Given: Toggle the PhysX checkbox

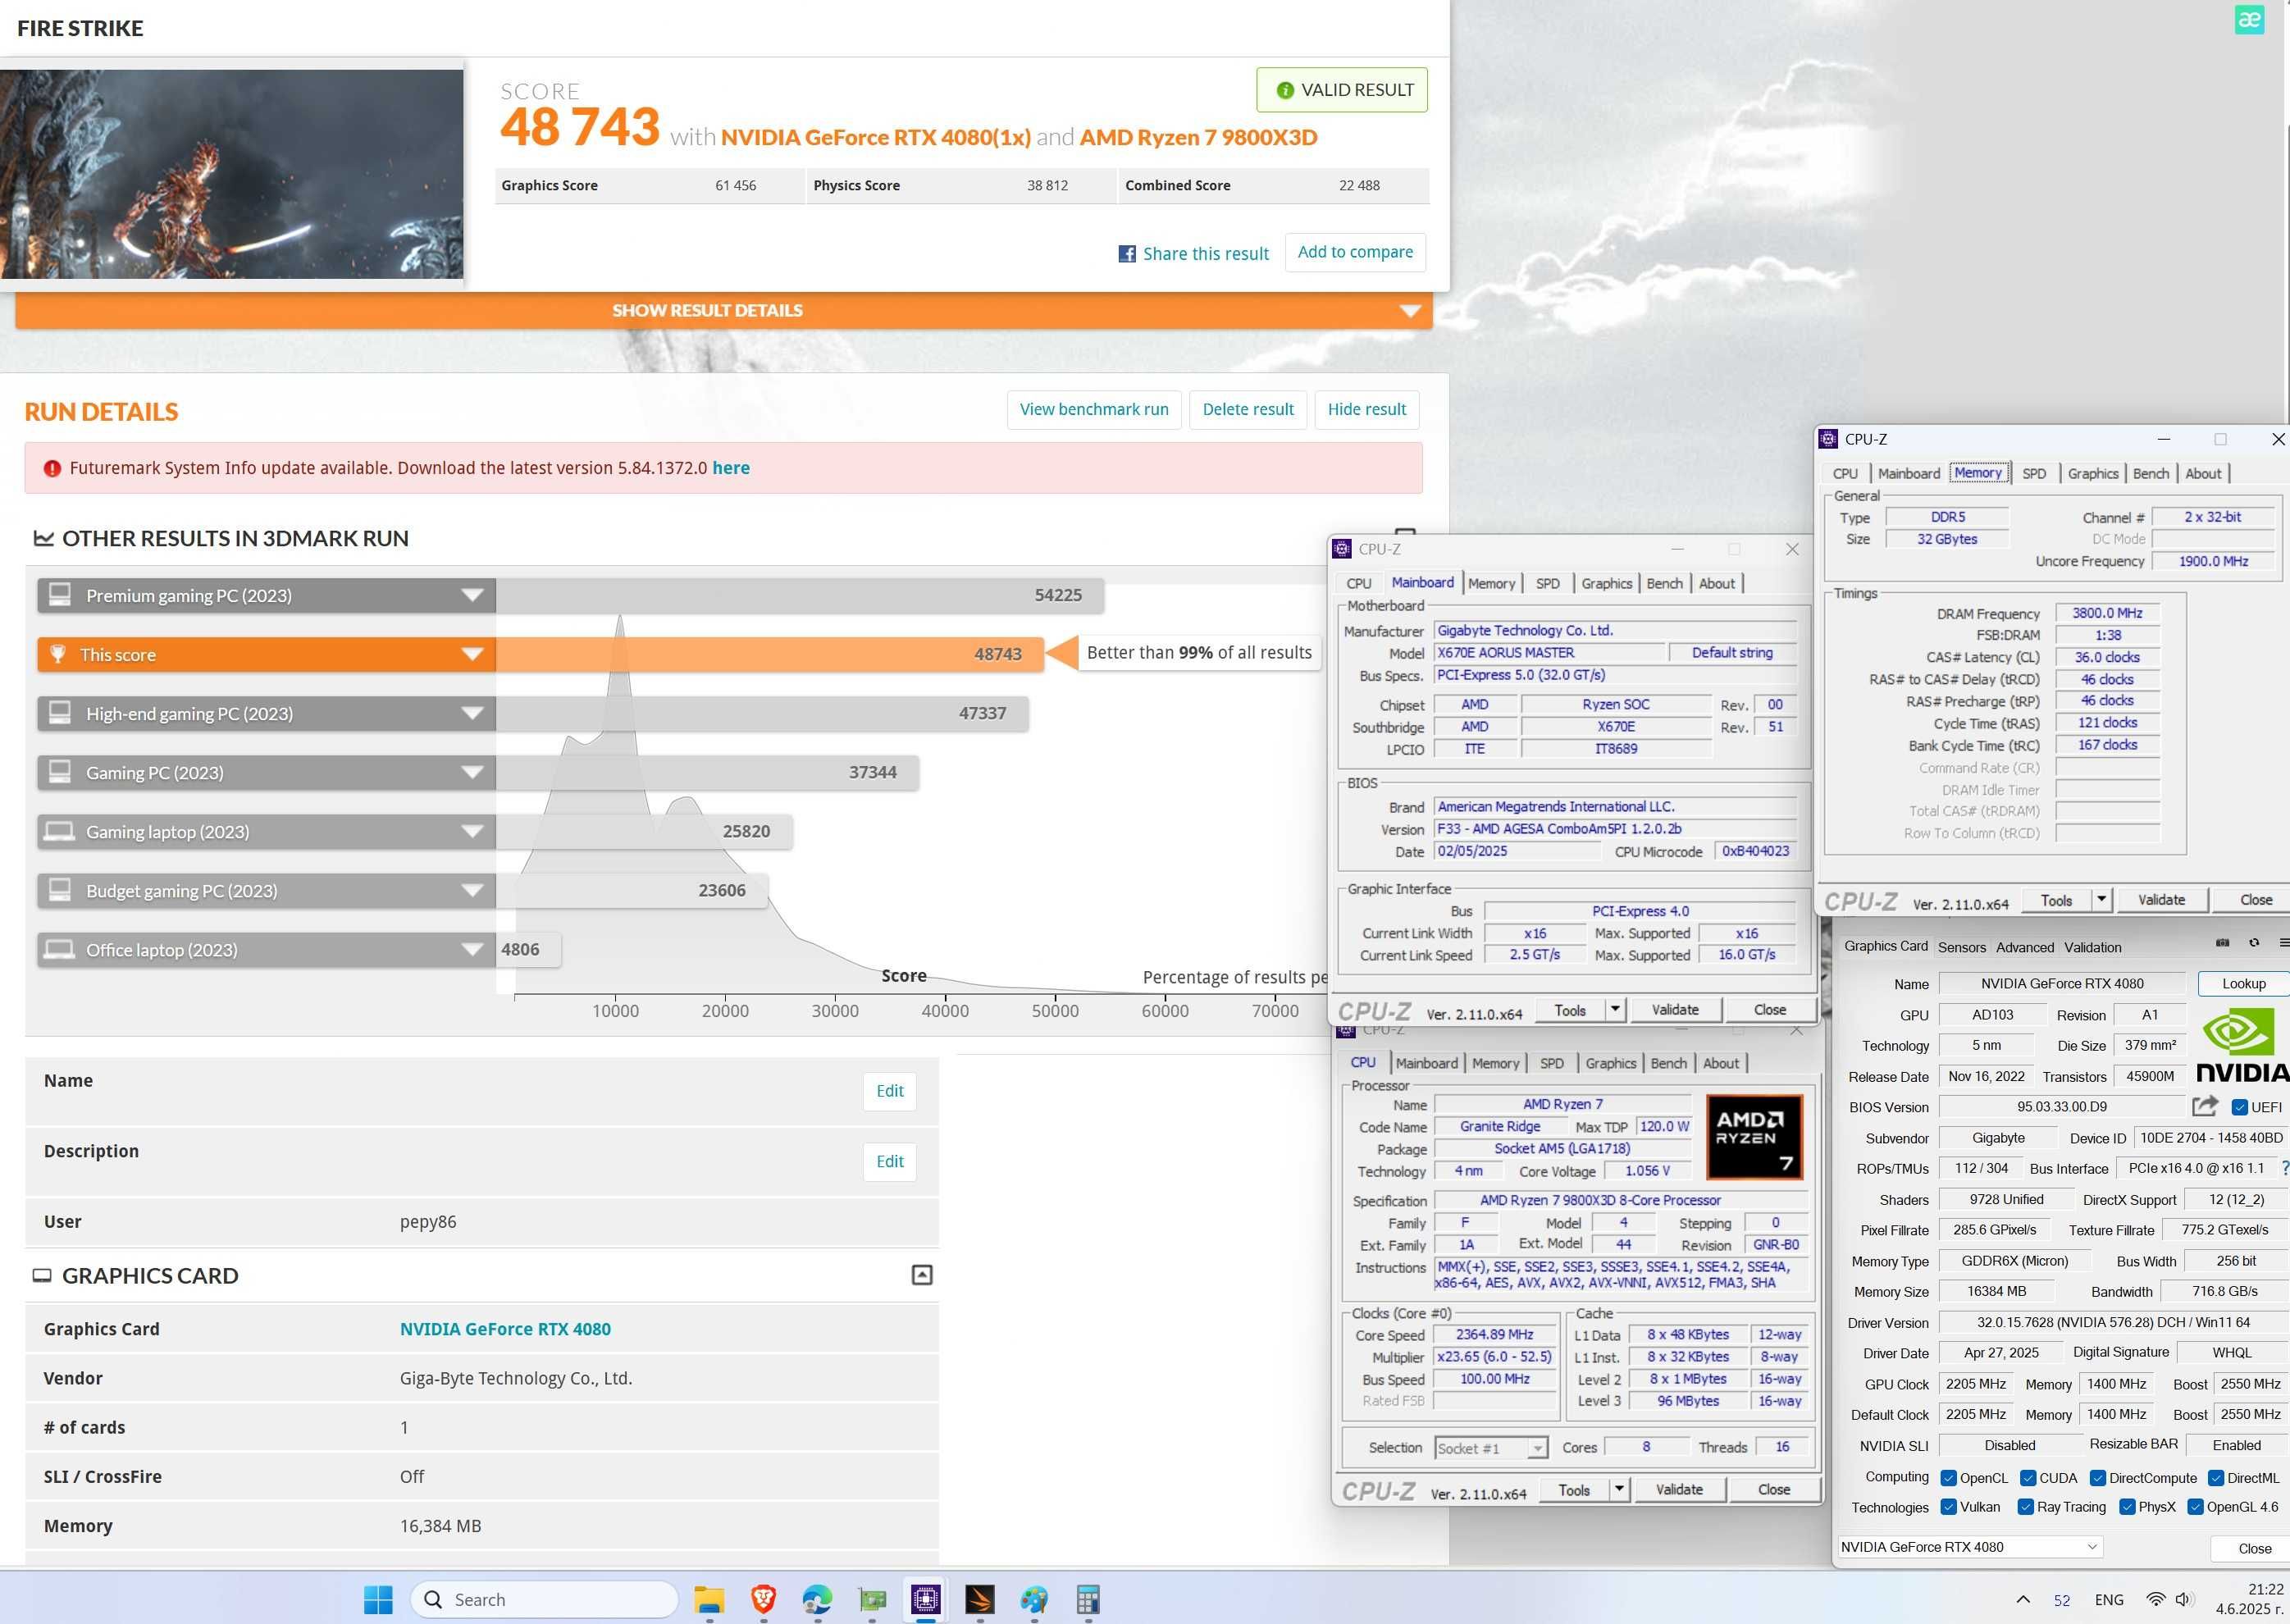Looking at the screenshot, I should (x=2127, y=1507).
